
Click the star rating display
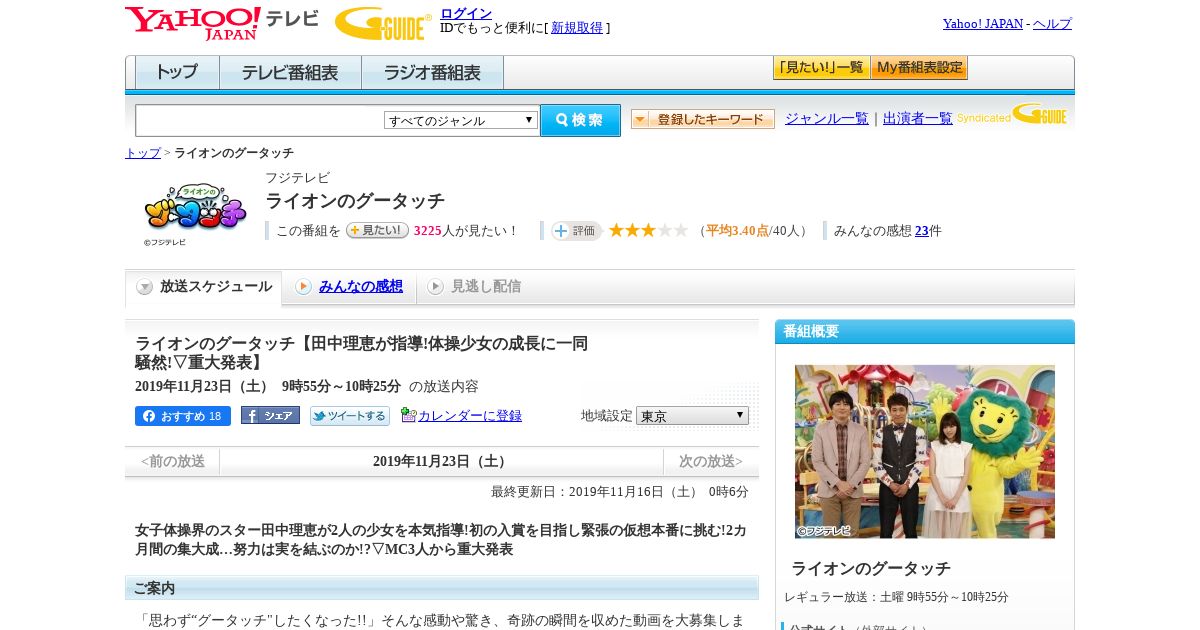tap(648, 230)
